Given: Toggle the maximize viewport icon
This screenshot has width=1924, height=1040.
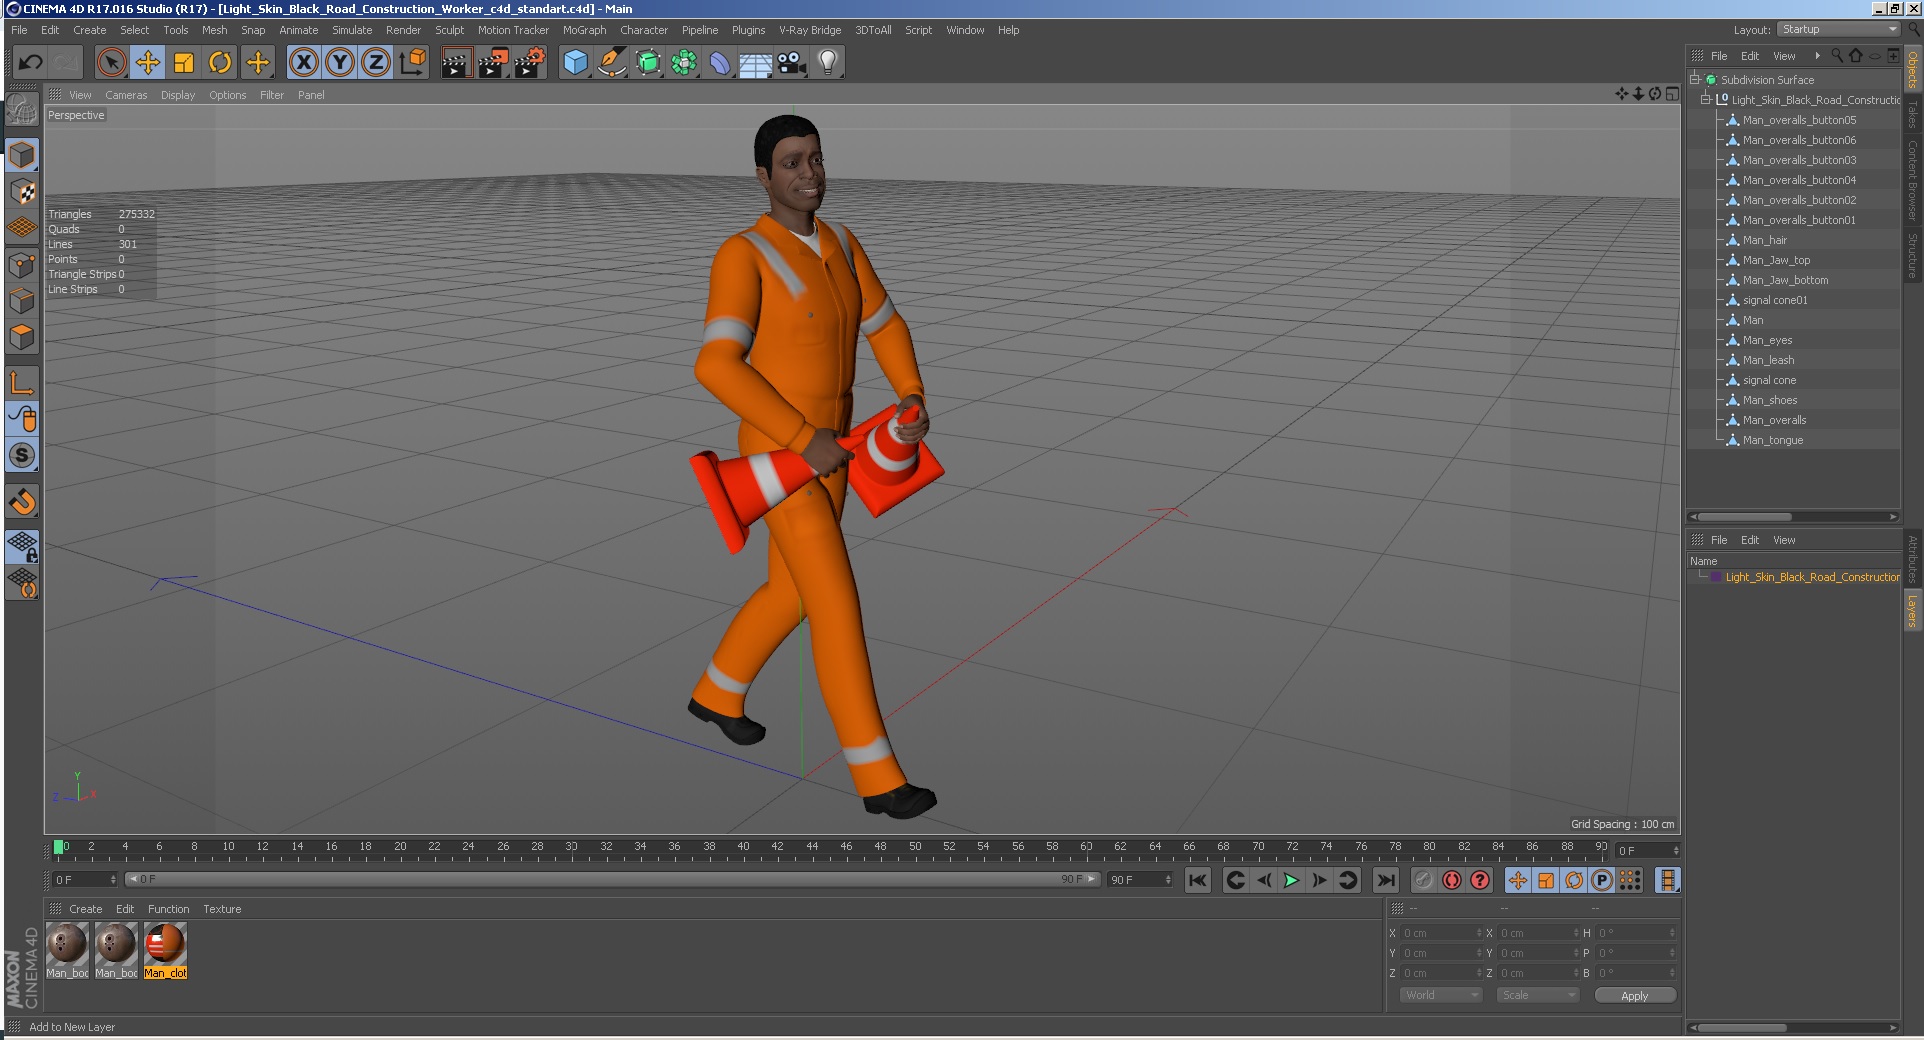Looking at the screenshot, I should 1672,94.
